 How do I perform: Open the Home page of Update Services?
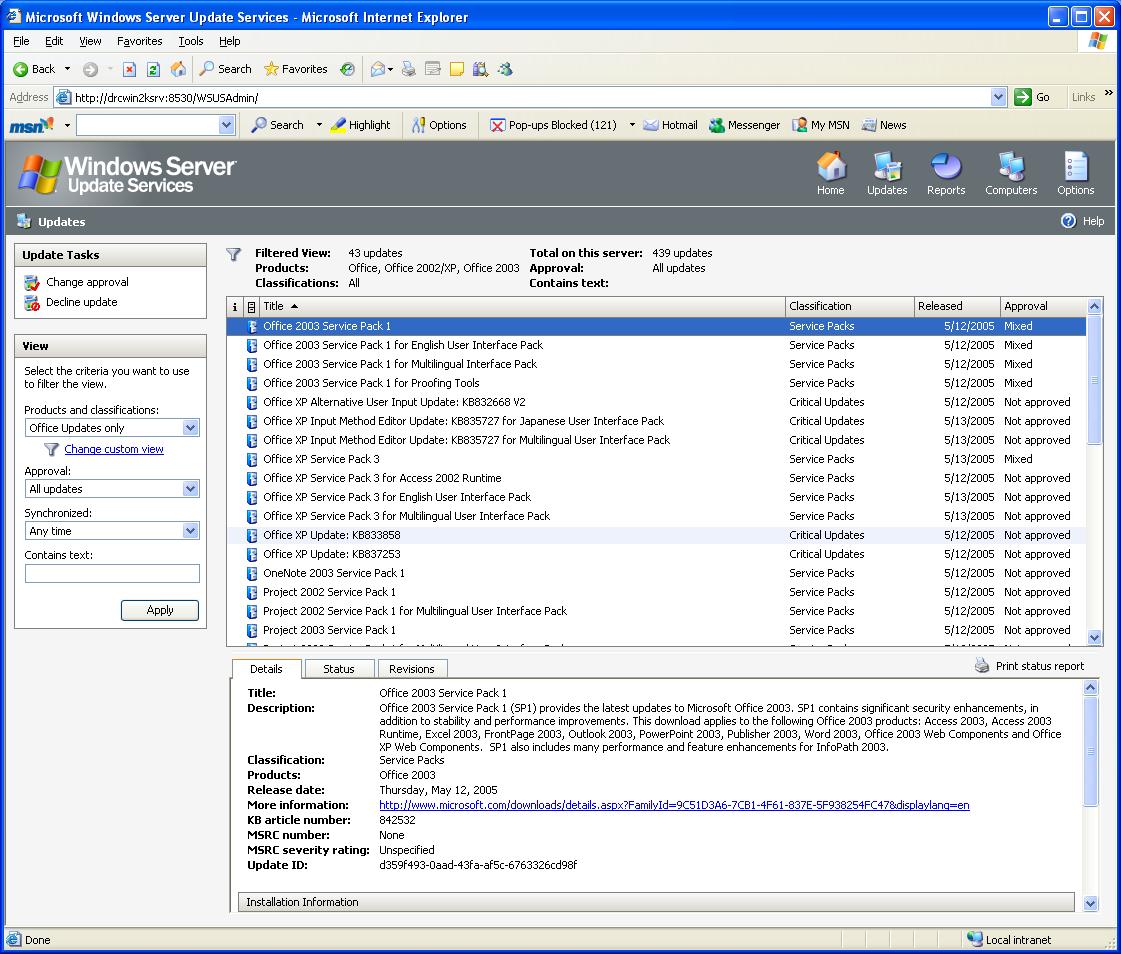(831, 172)
